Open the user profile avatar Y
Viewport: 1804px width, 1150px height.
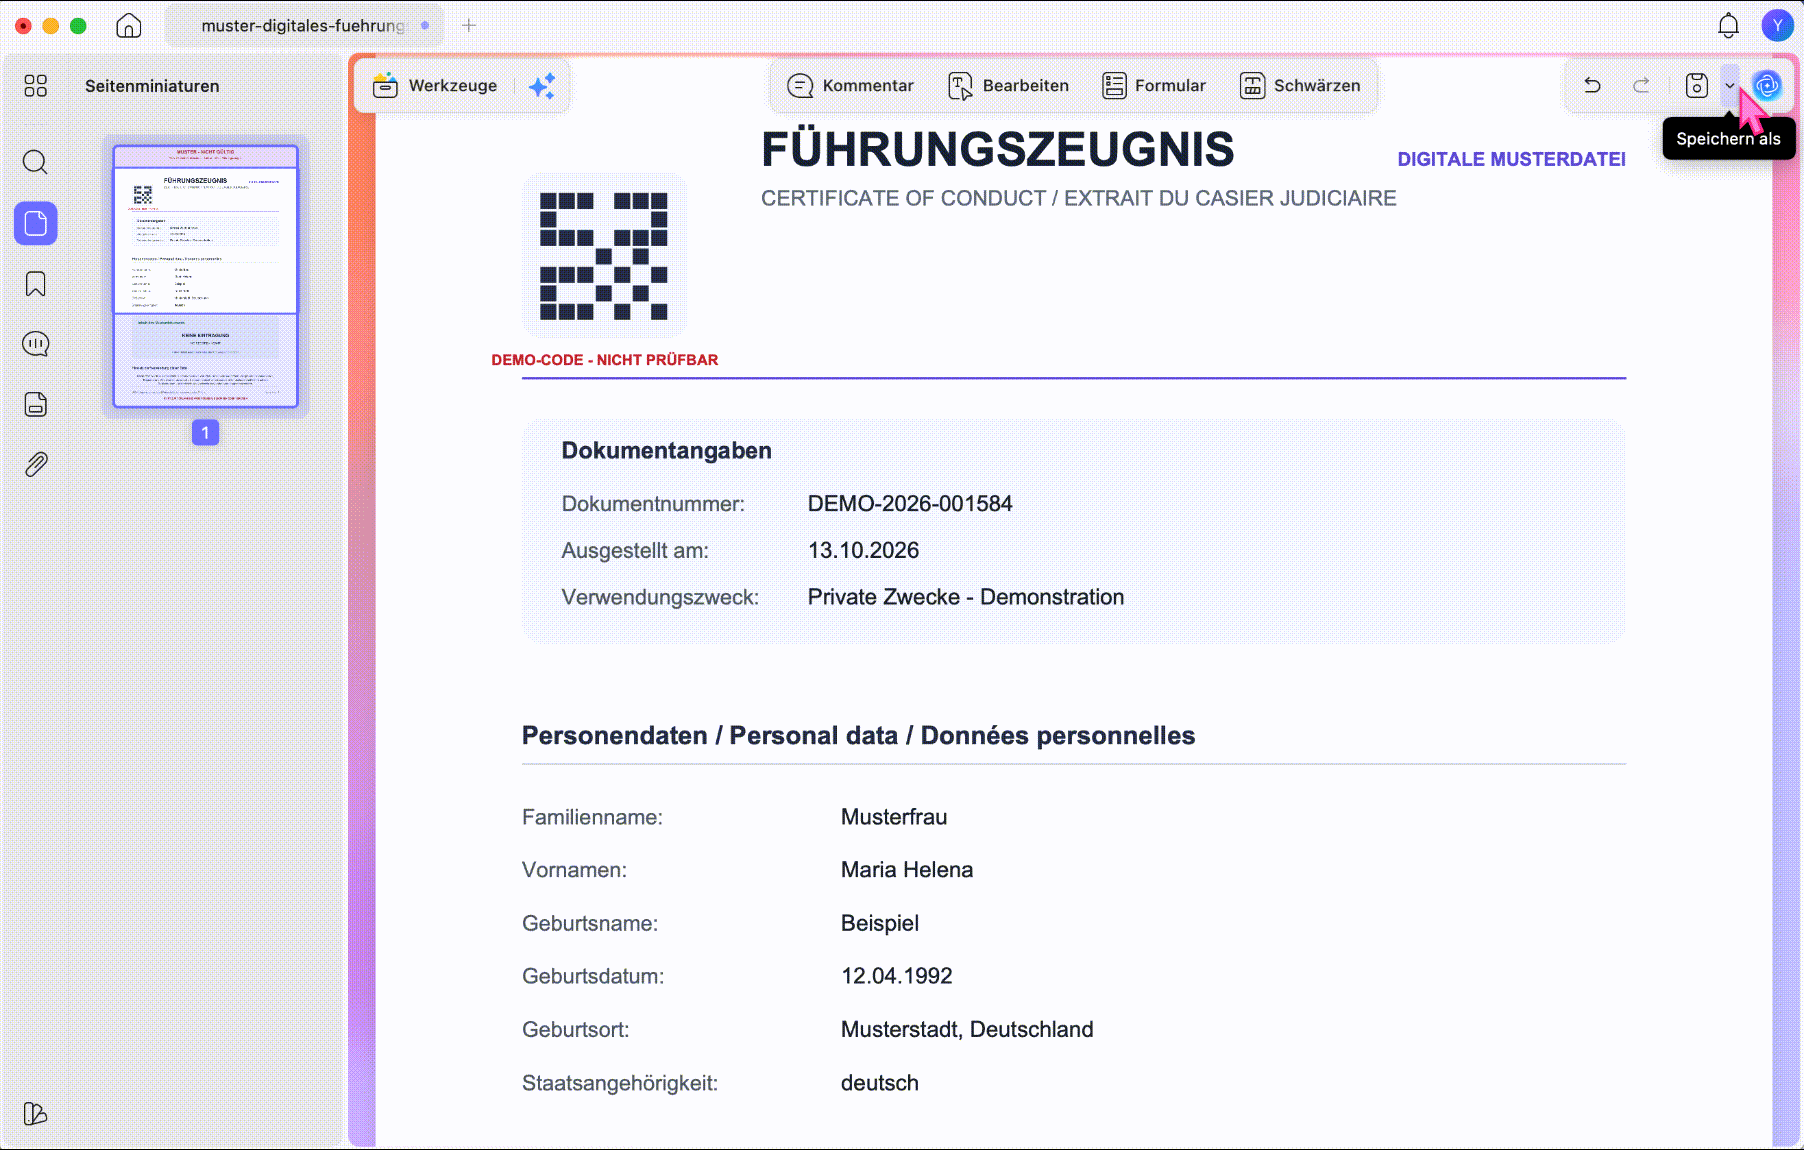(x=1777, y=25)
